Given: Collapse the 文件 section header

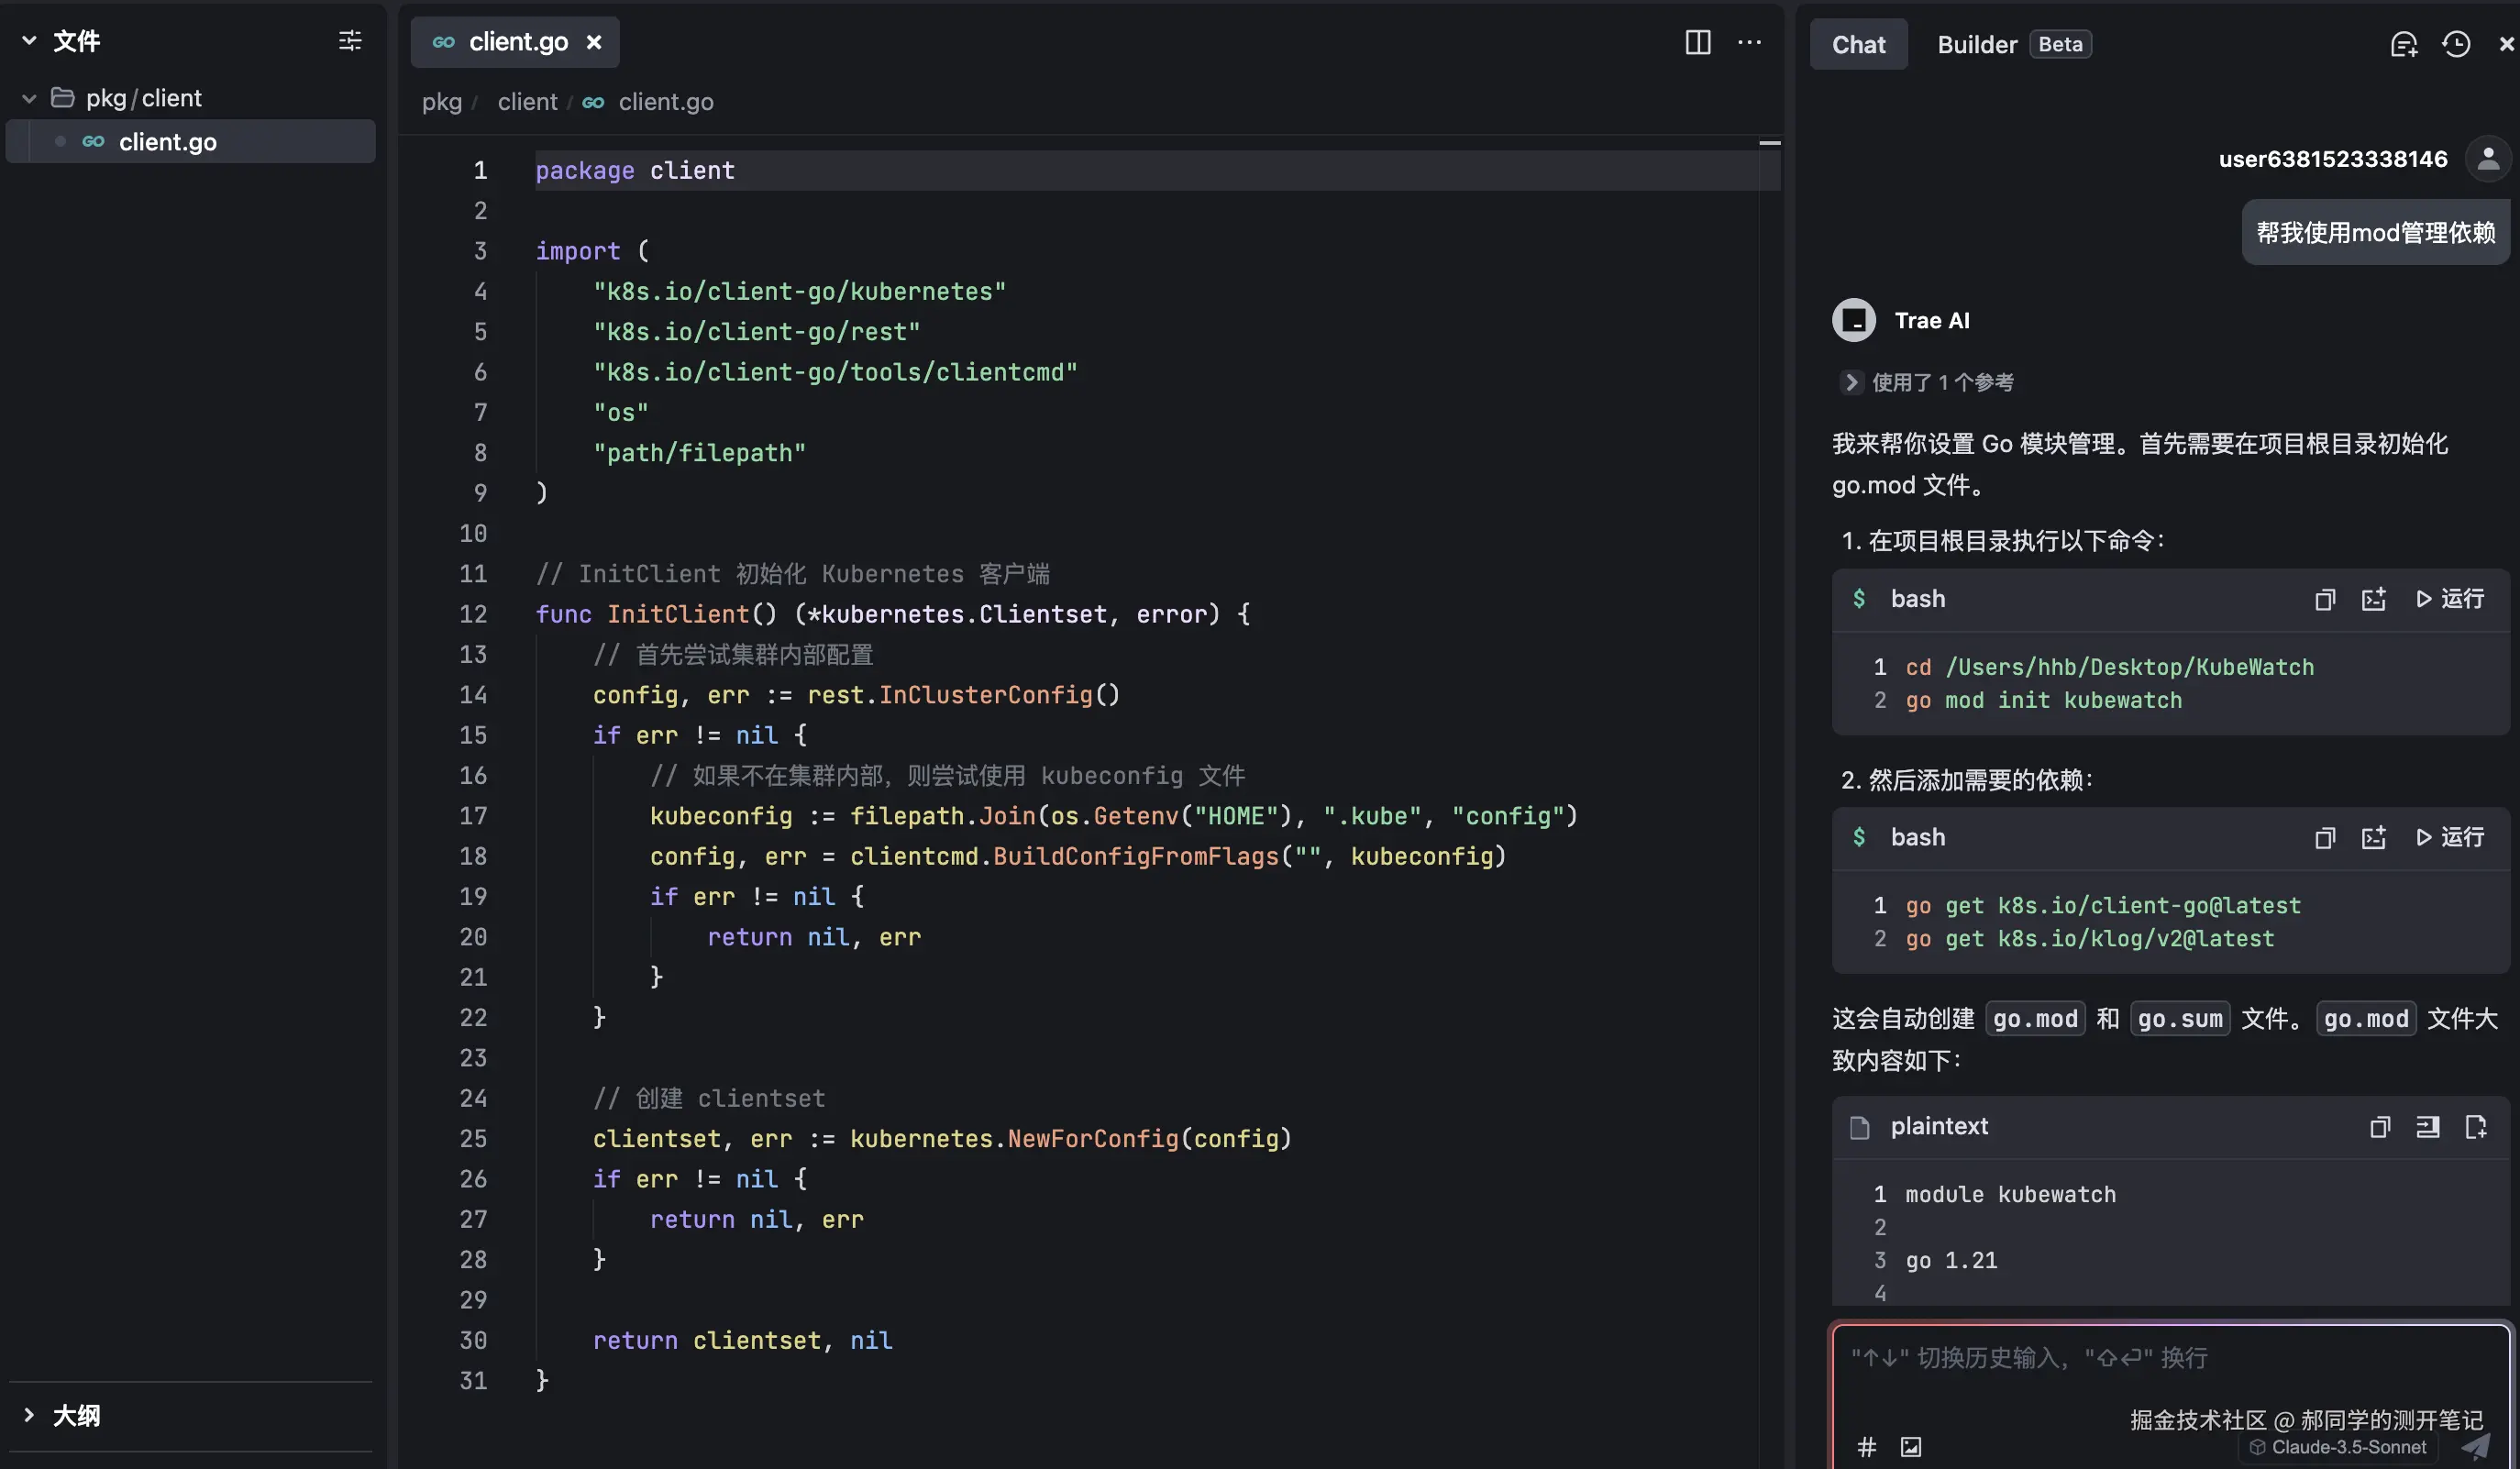Looking at the screenshot, I should [30, 41].
